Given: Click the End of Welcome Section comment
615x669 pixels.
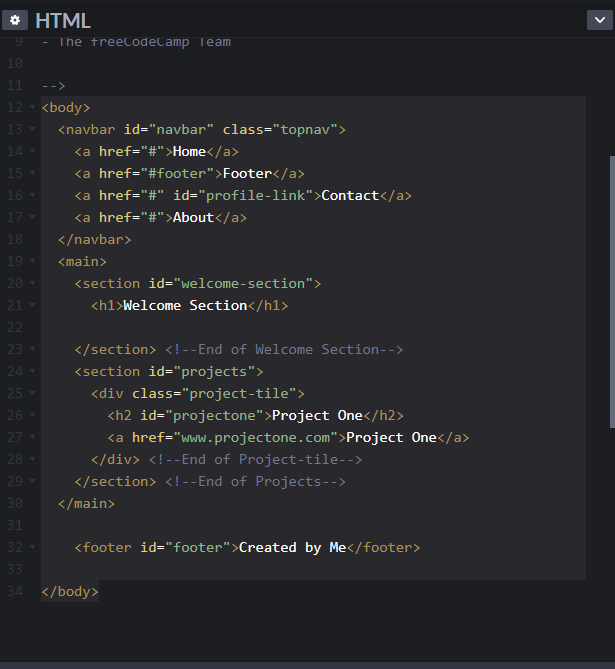Looking at the screenshot, I should (284, 350).
